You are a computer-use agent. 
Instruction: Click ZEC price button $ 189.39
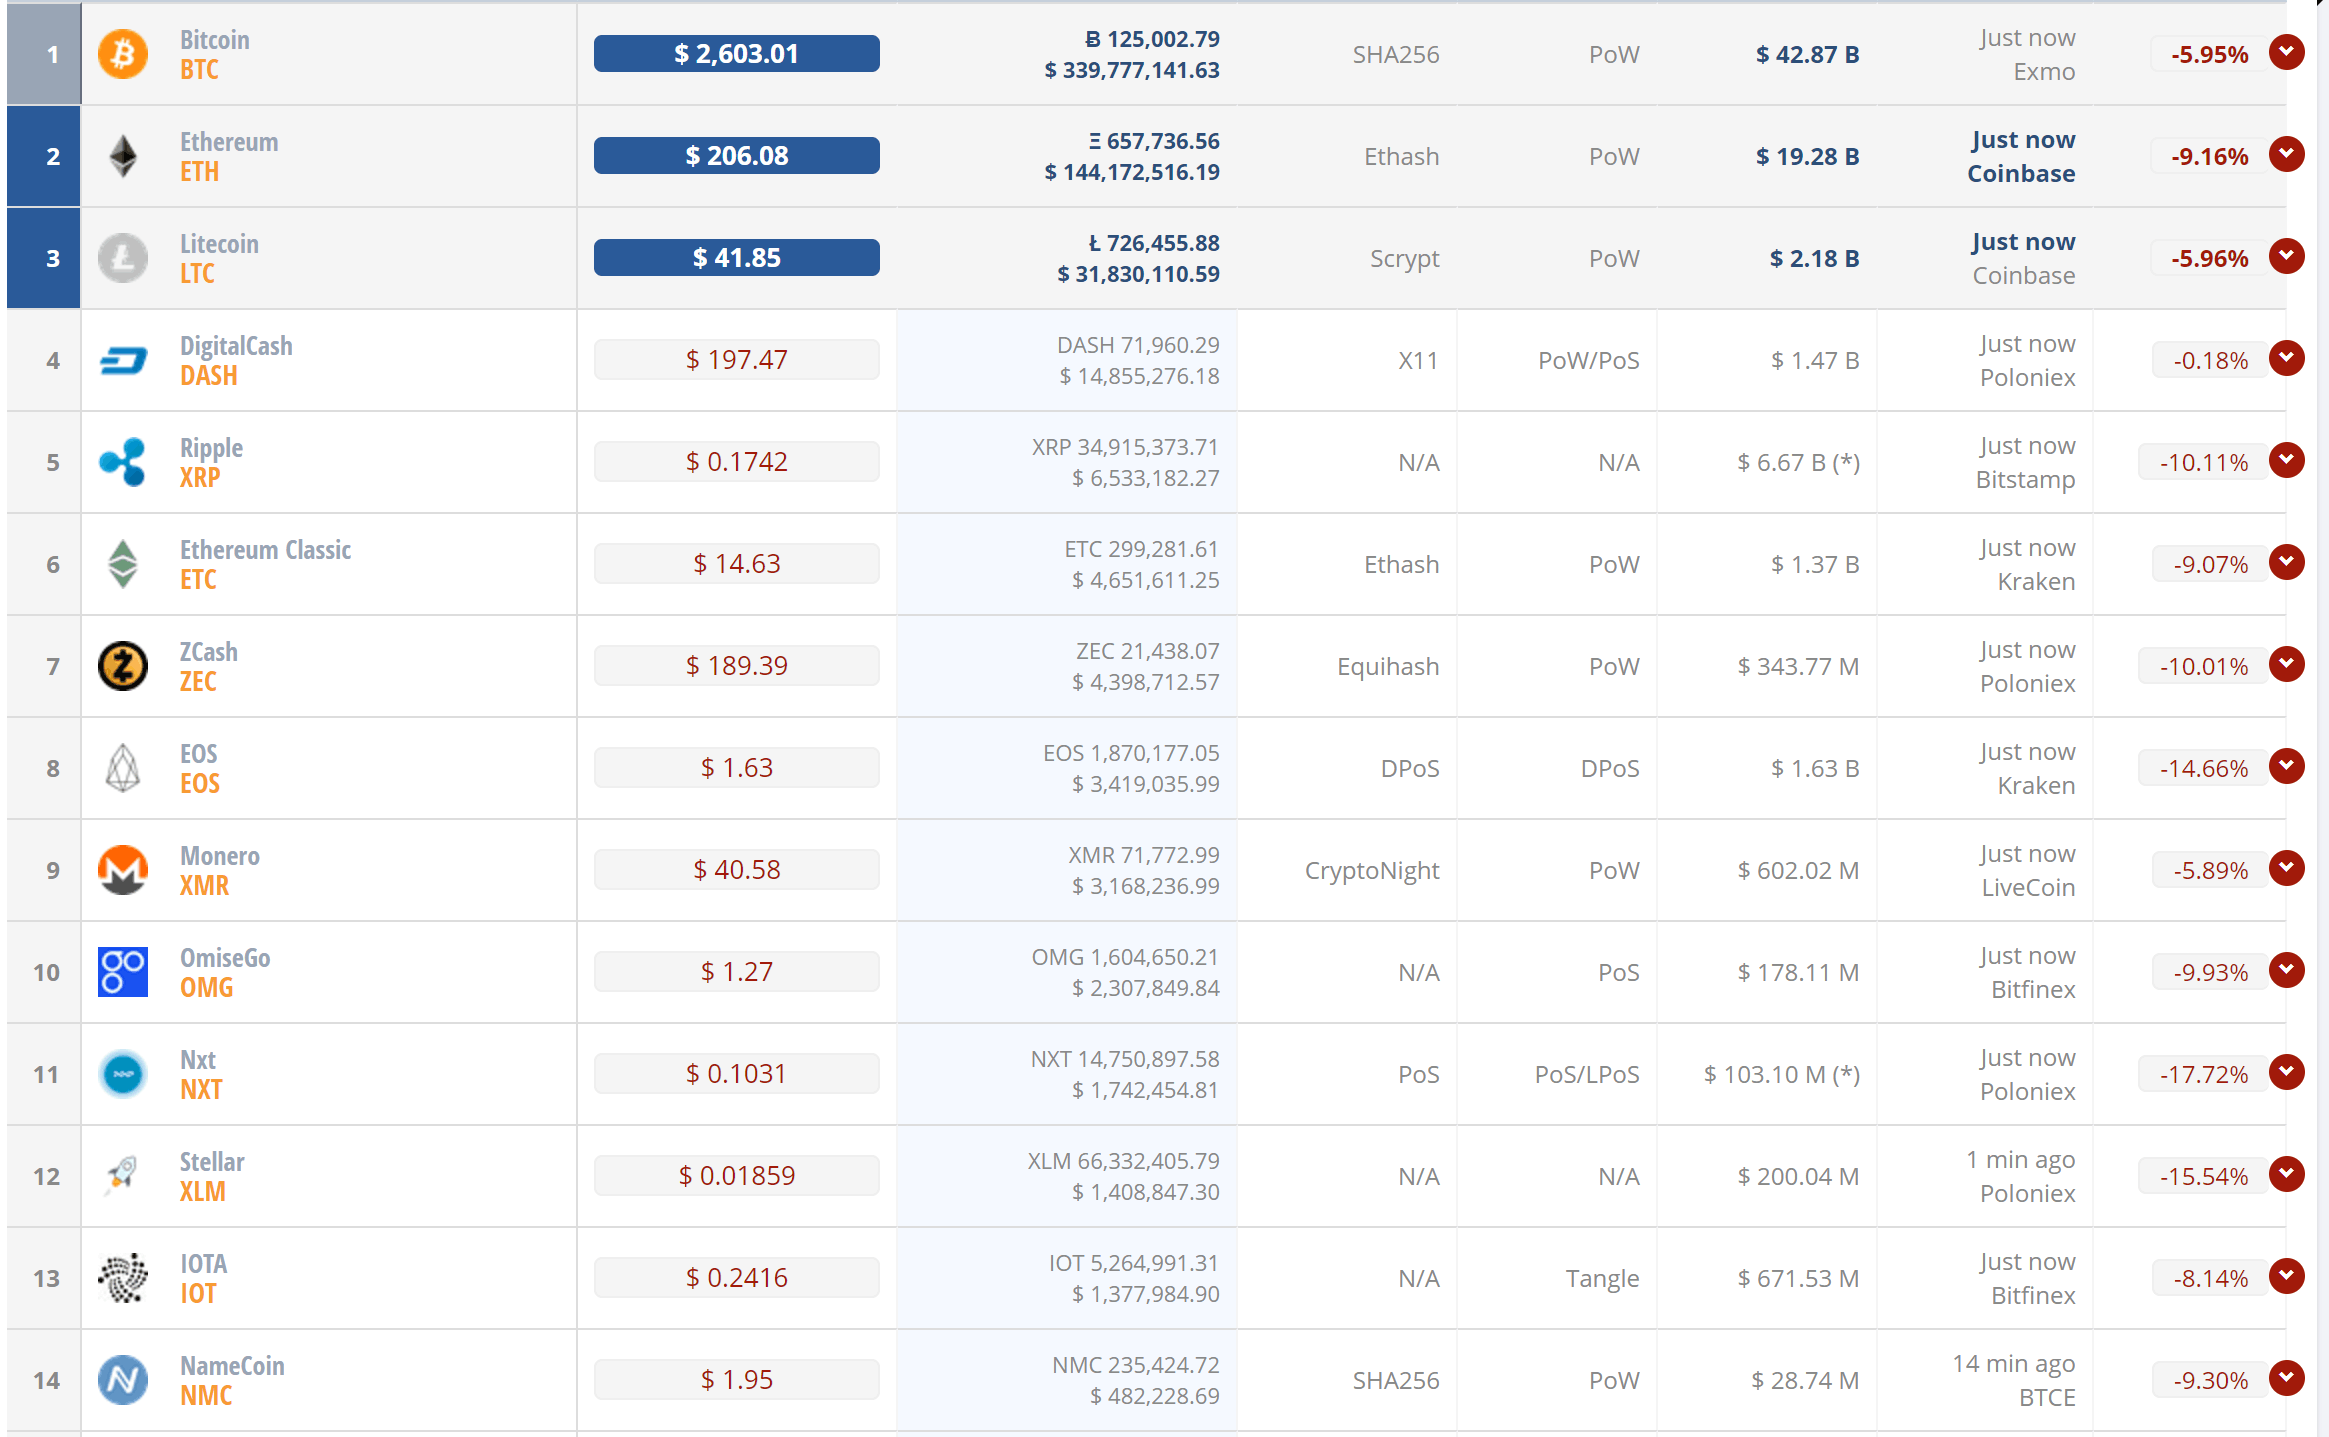tap(737, 666)
